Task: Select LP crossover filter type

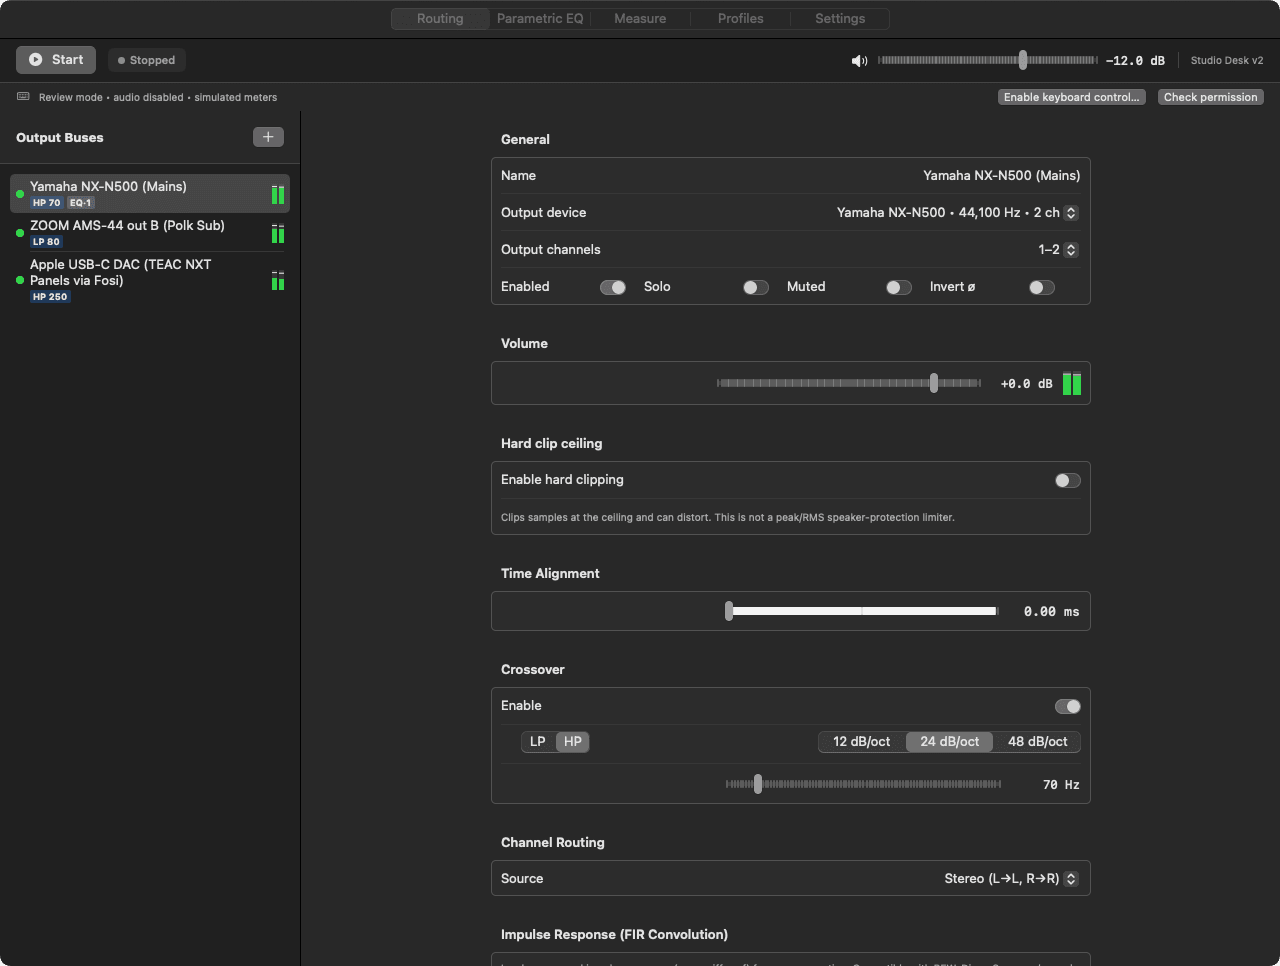Action: [538, 742]
